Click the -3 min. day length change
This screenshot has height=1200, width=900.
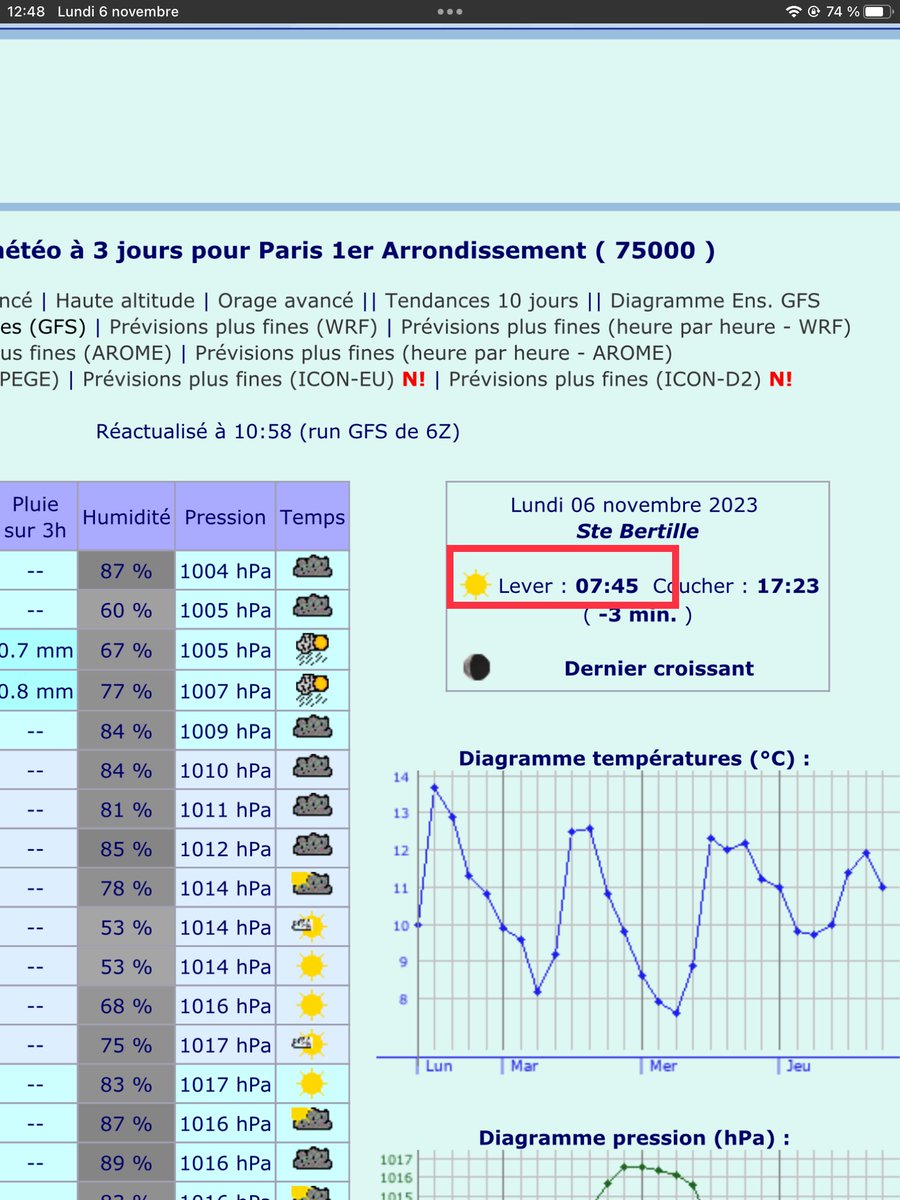coord(637,615)
